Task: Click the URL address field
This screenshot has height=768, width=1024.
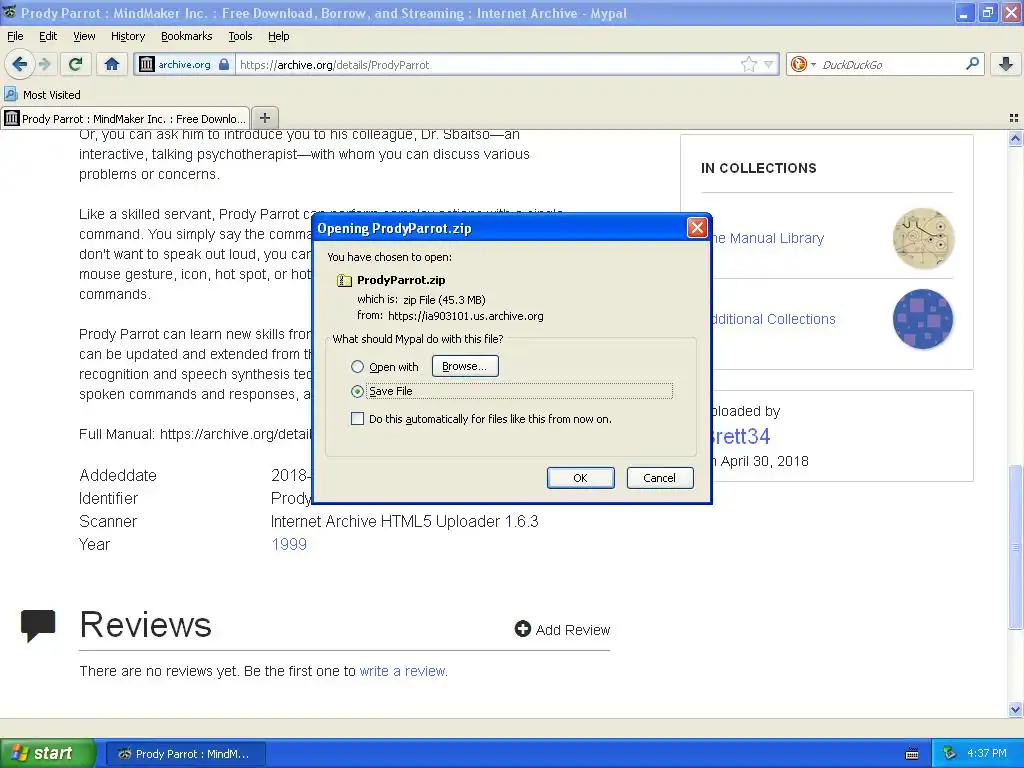Action: point(487,64)
